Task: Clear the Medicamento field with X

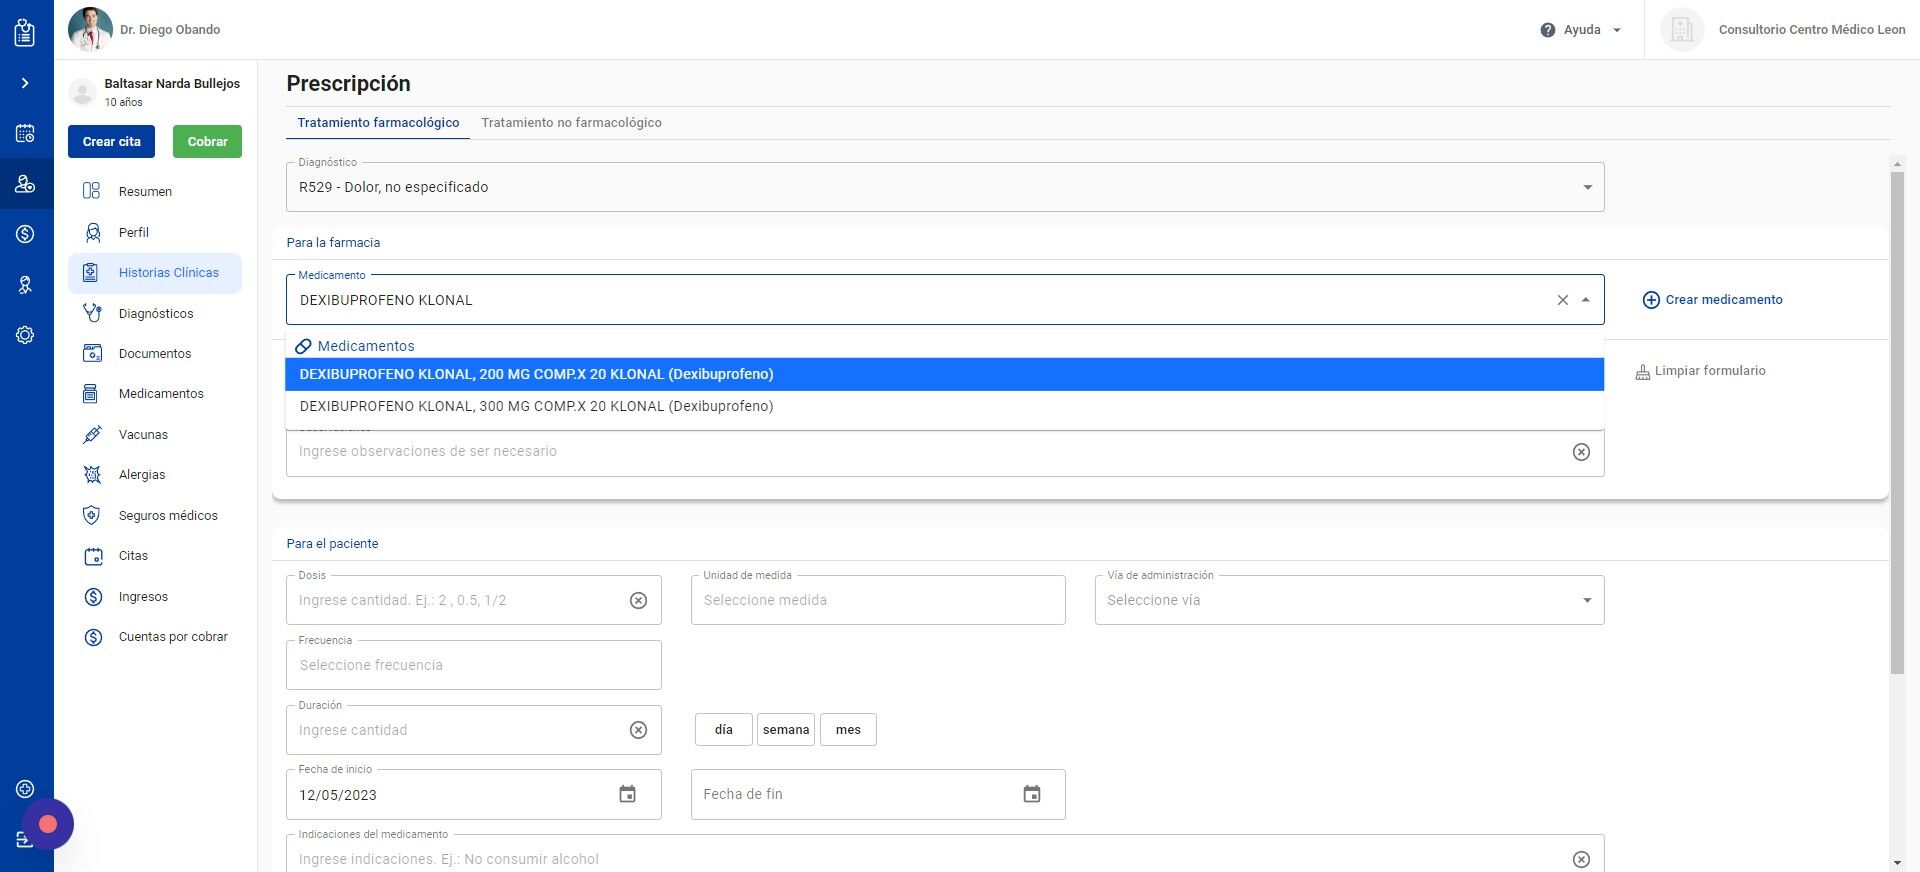Action: click(x=1562, y=300)
